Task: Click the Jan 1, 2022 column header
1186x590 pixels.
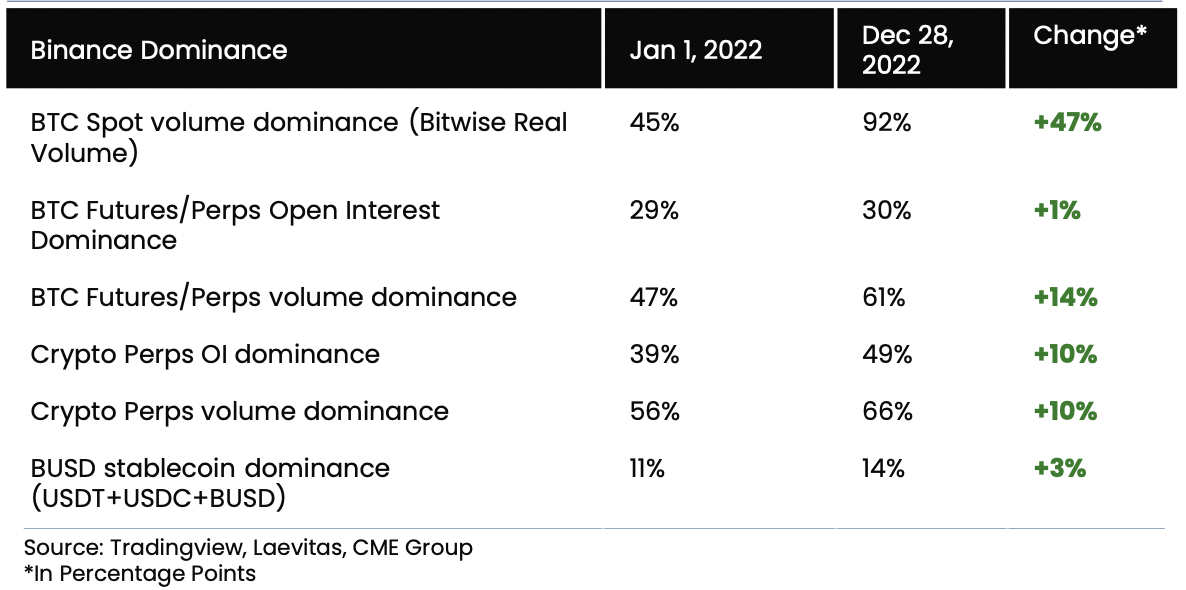Action: tap(696, 50)
